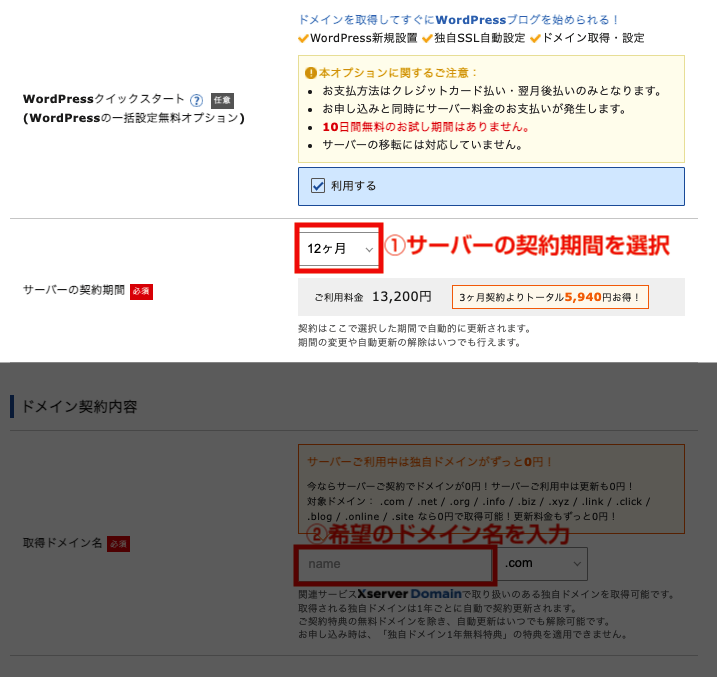Click the Xserver Domain service name

pos(410,592)
